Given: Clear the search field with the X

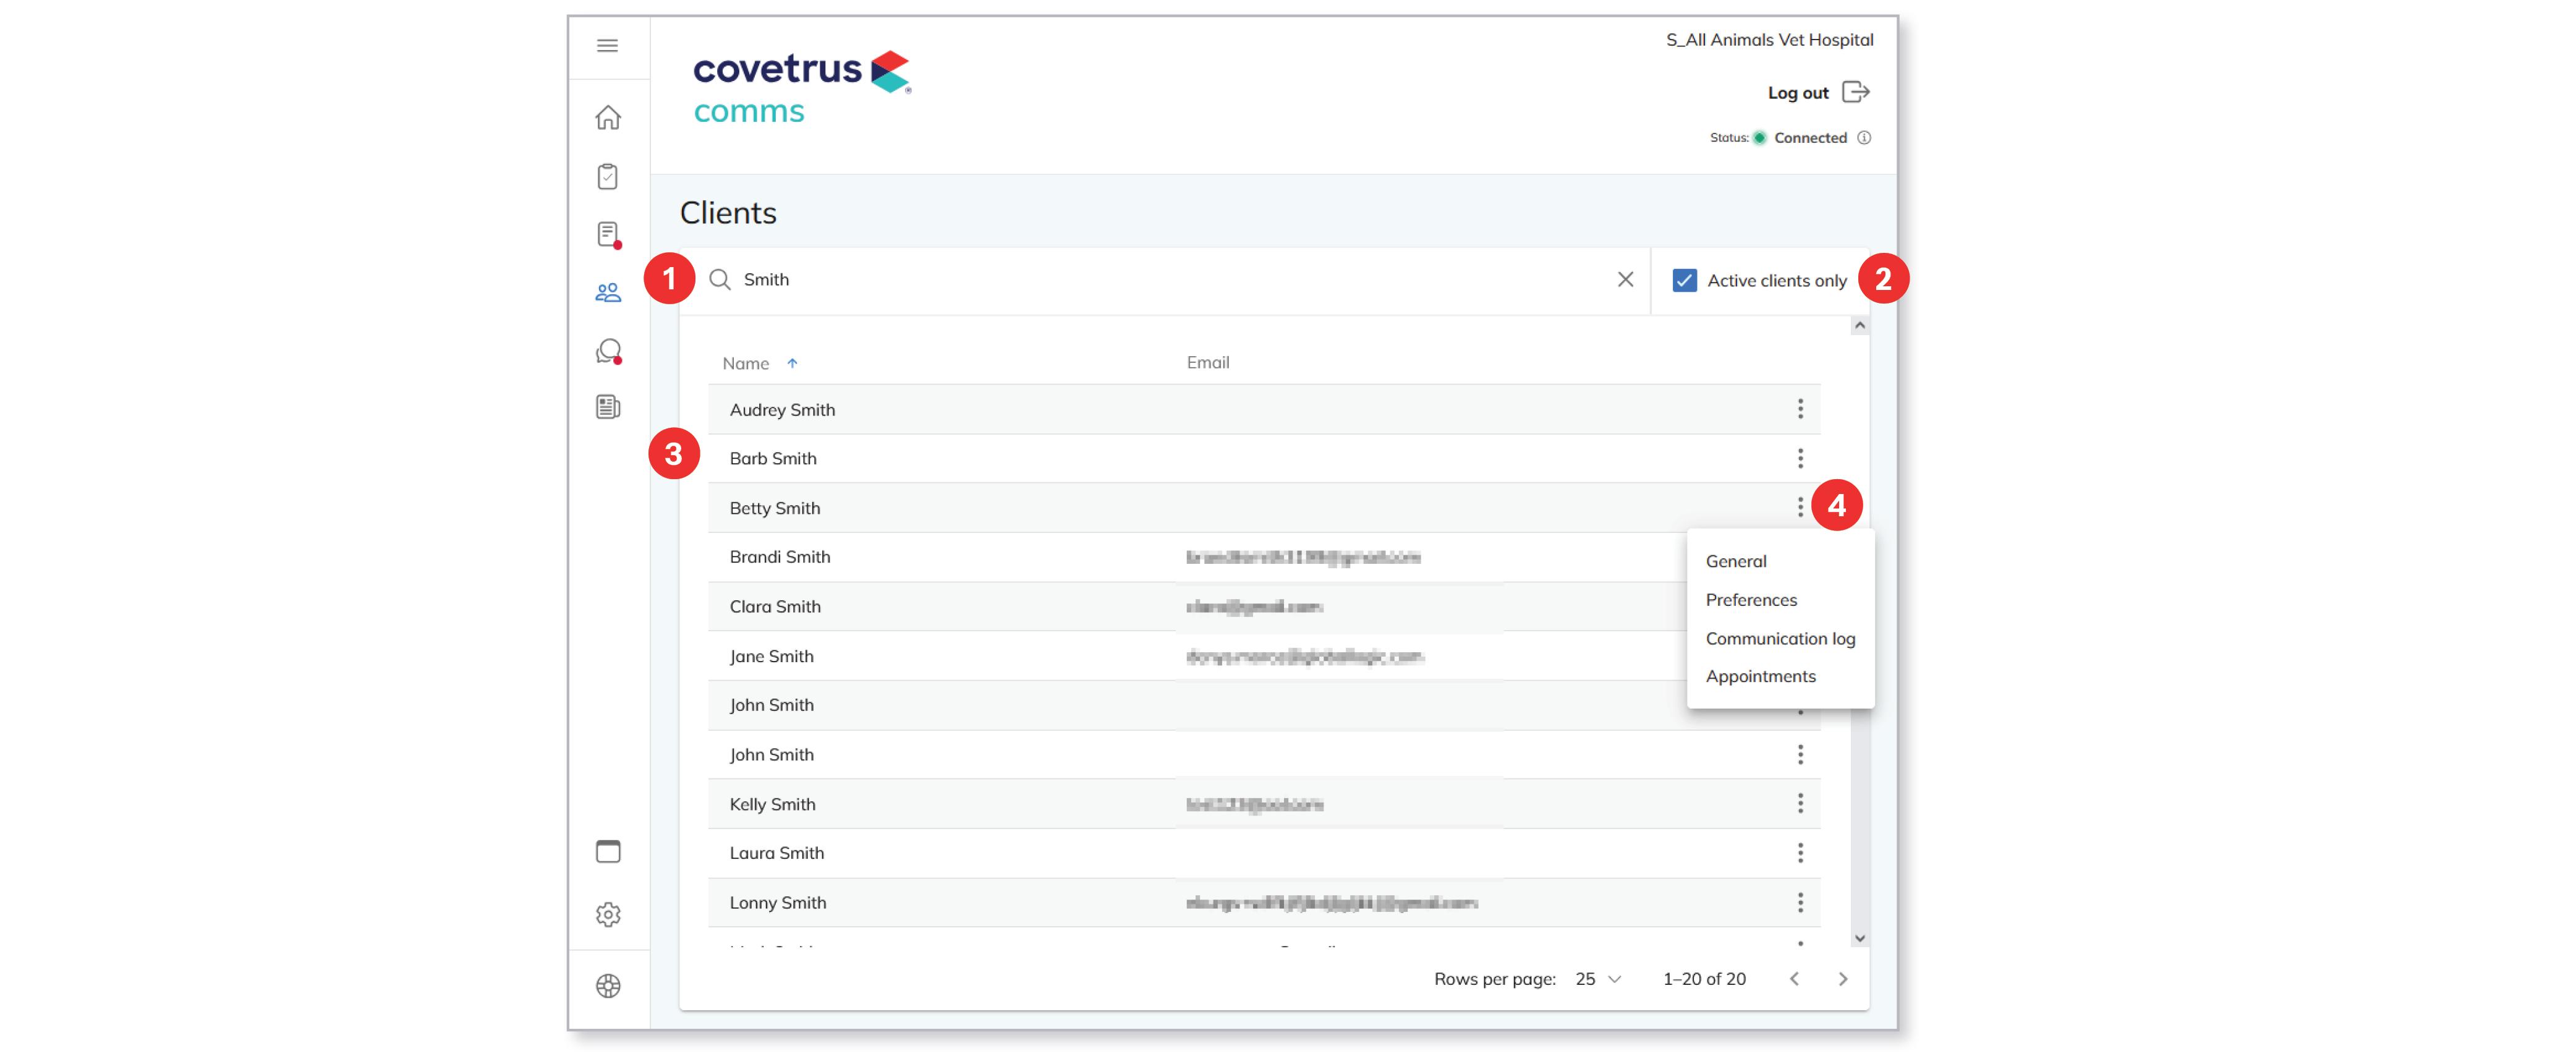Looking at the screenshot, I should (x=1625, y=280).
